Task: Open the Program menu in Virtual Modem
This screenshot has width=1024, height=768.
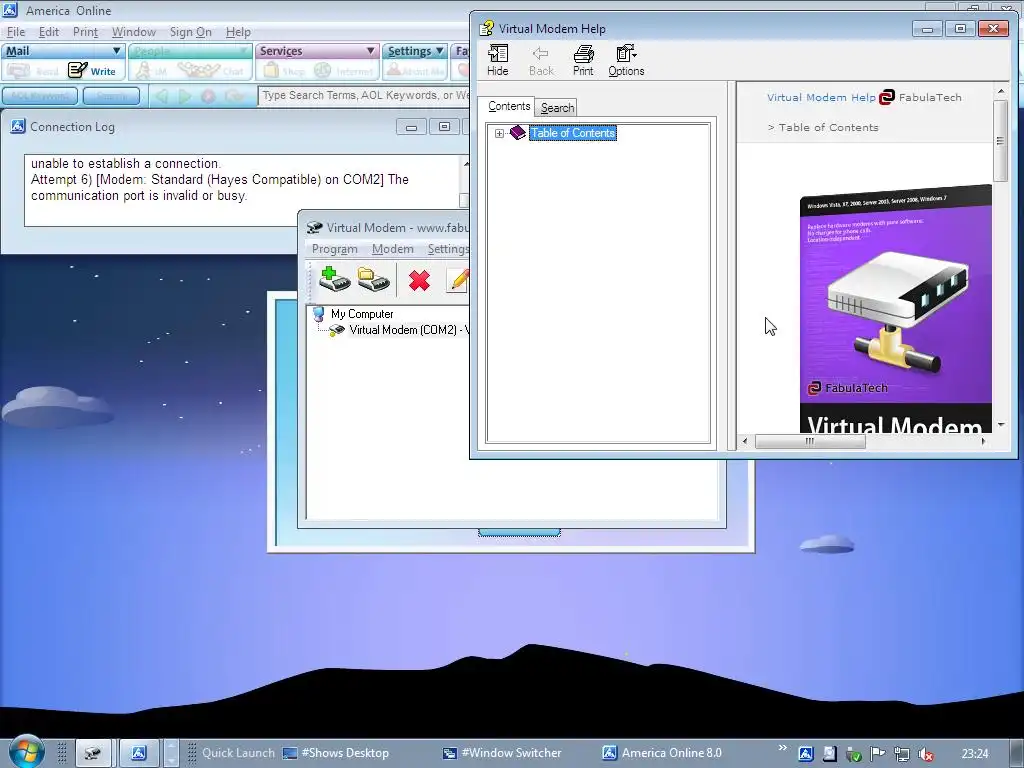Action: coord(334,249)
